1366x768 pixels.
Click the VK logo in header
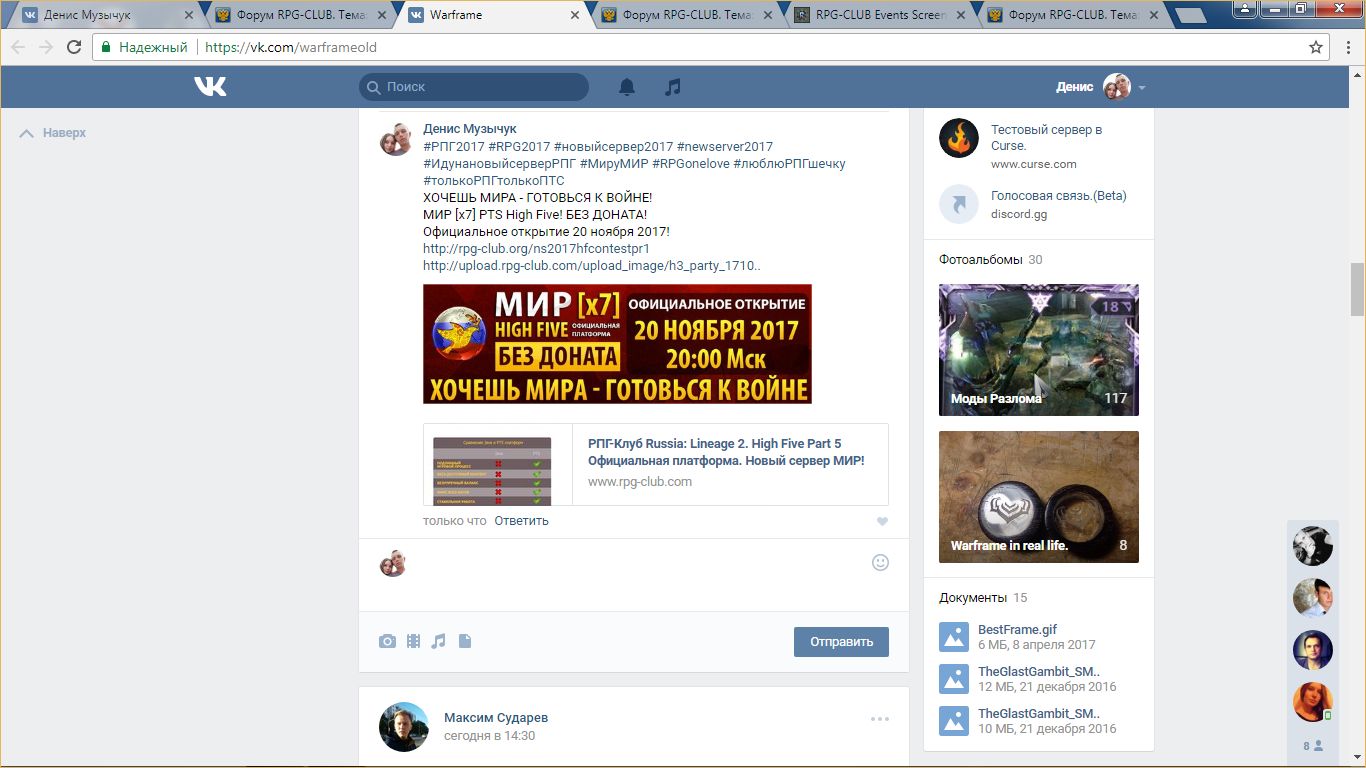[210, 87]
